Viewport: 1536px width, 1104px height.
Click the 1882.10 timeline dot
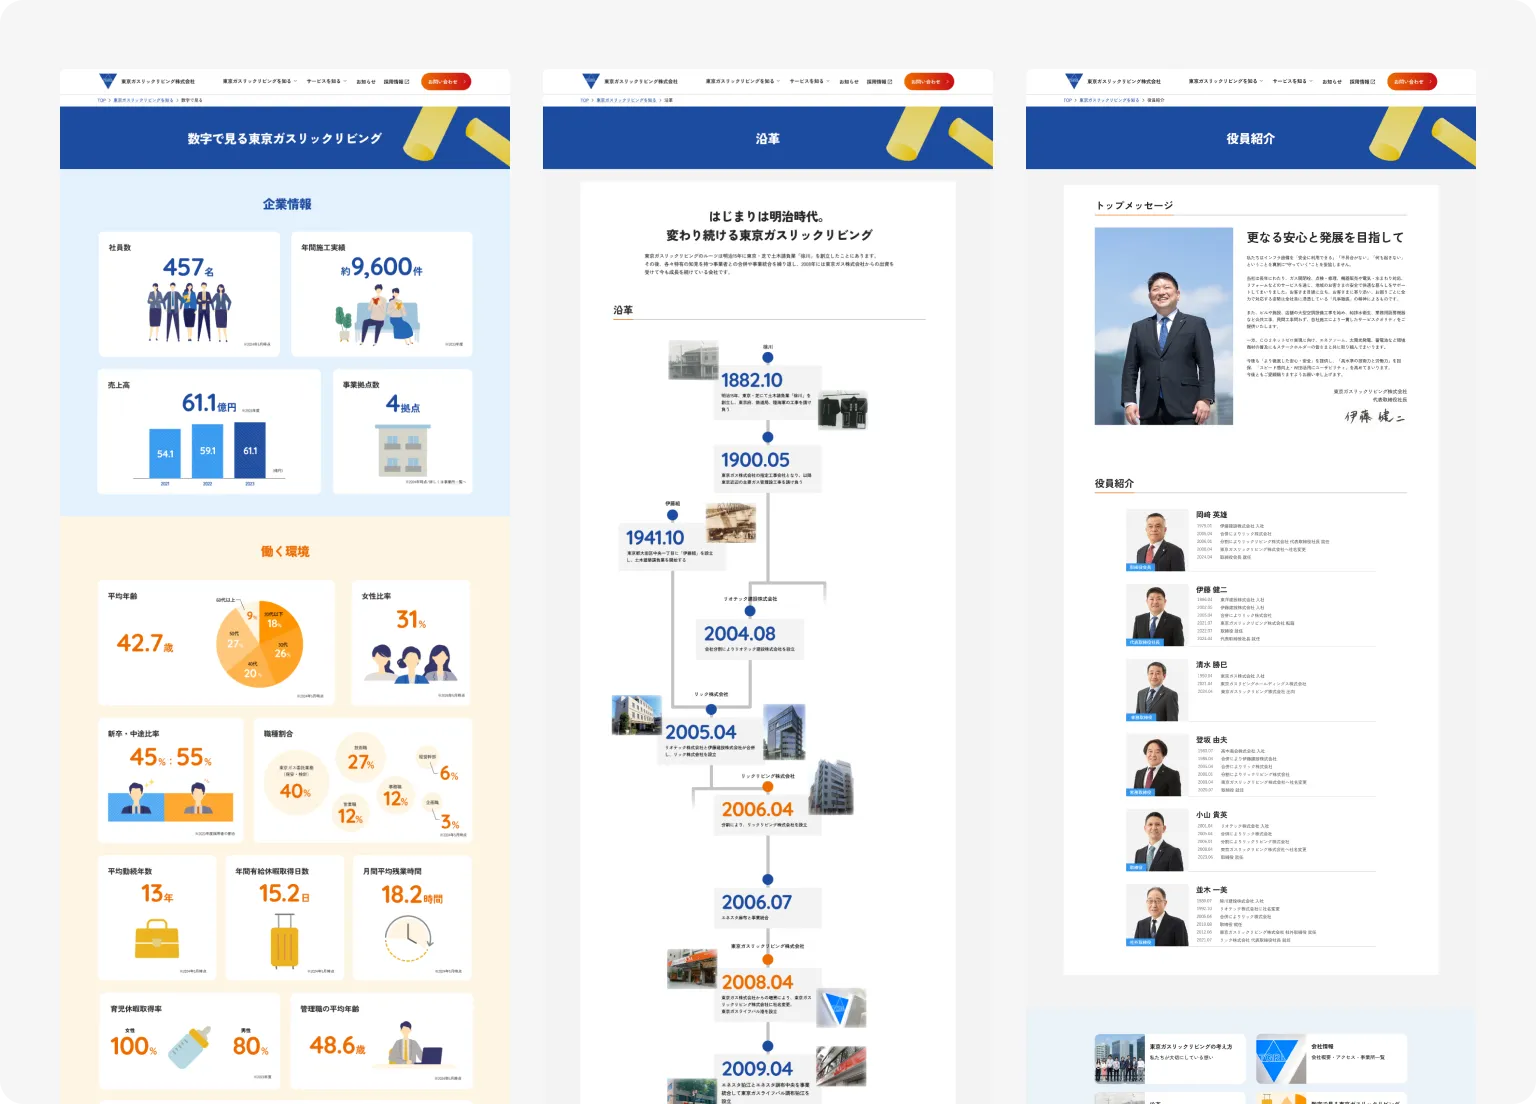[x=768, y=357]
